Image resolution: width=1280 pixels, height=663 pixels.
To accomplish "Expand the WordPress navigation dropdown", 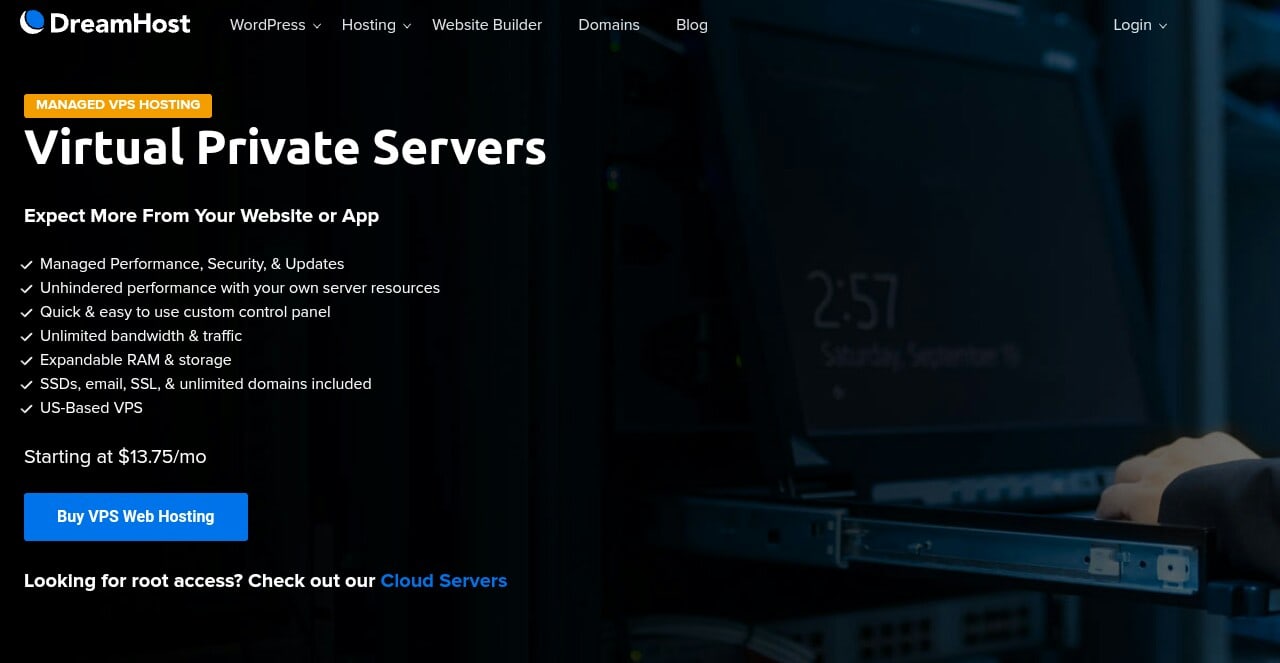I will (268, 25).
